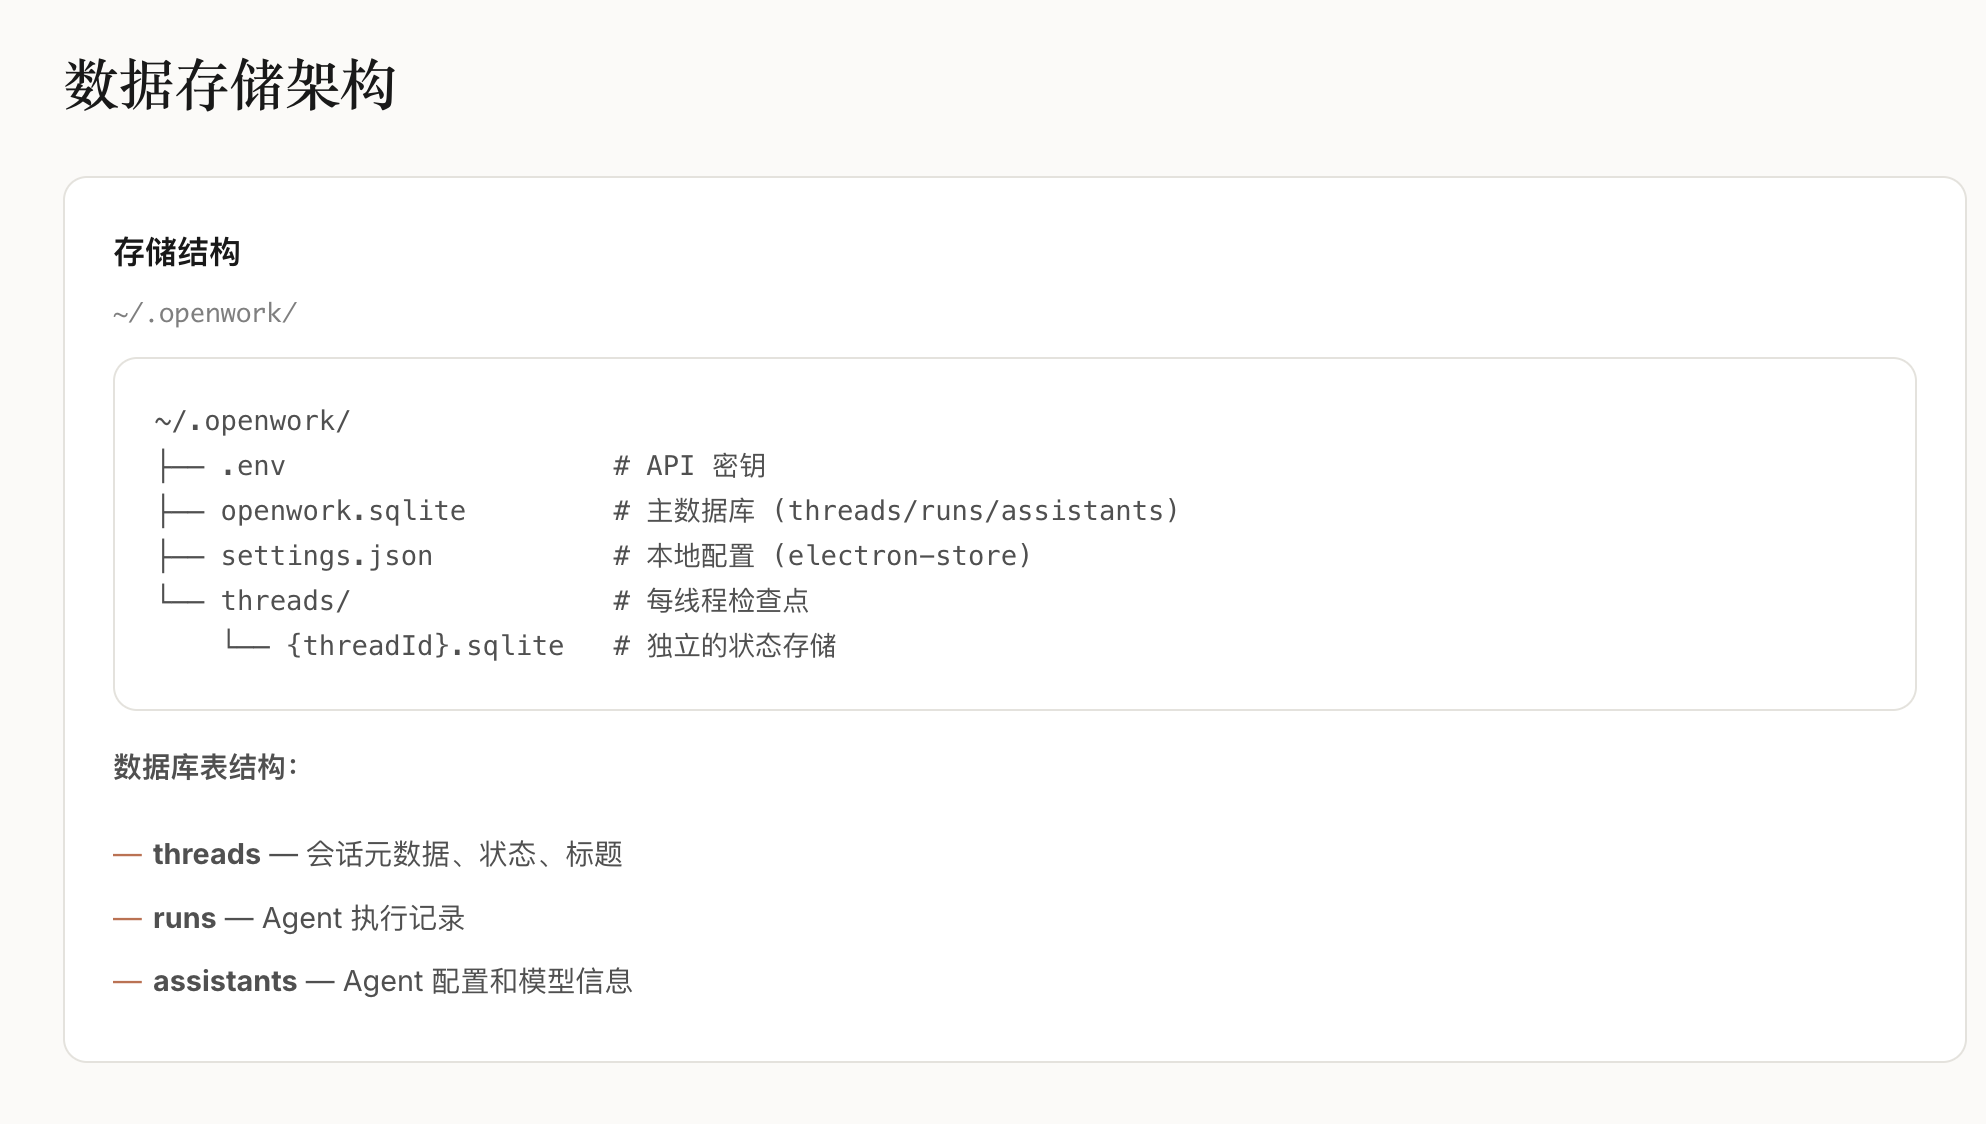Viewport: 1986px width, 1124px height.
Task: Click the 本地配置 (electron-store) comment
Action: [x=823, y=556]
